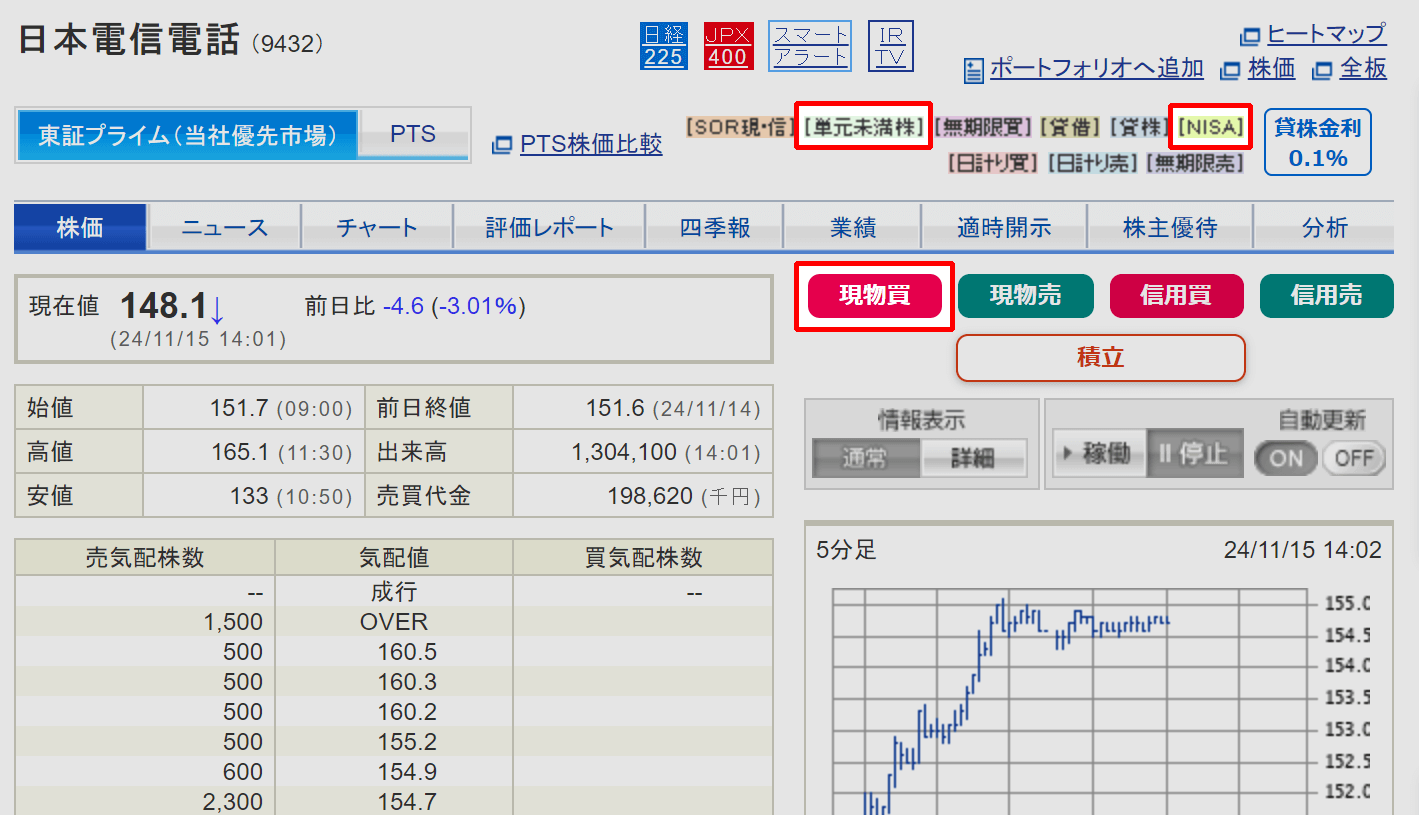Viewport: 1419px width, 815px height.
Task: Open the 全板 popup link
Action: click(x=1363, y=68)
